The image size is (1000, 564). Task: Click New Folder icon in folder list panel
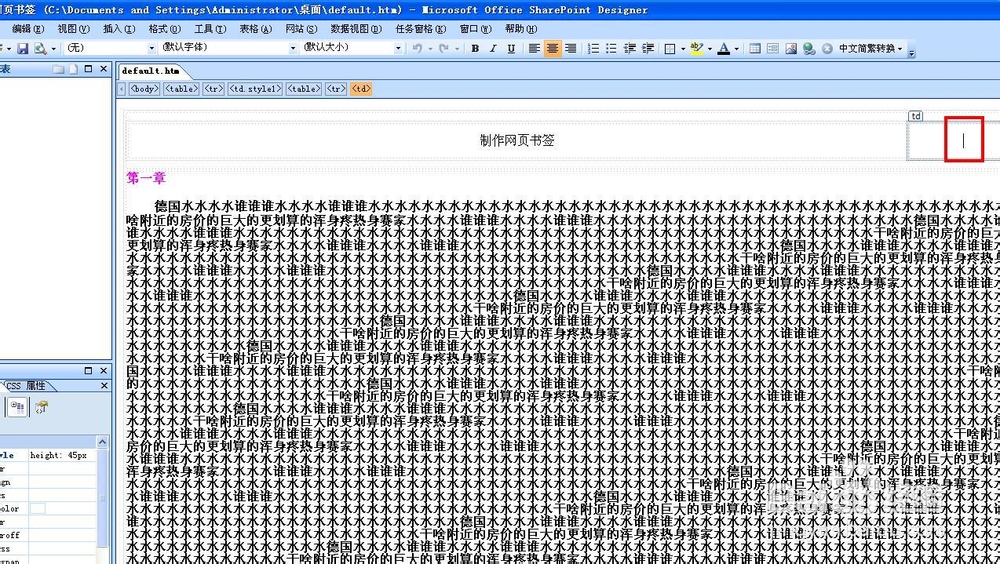tap(59, 69)
